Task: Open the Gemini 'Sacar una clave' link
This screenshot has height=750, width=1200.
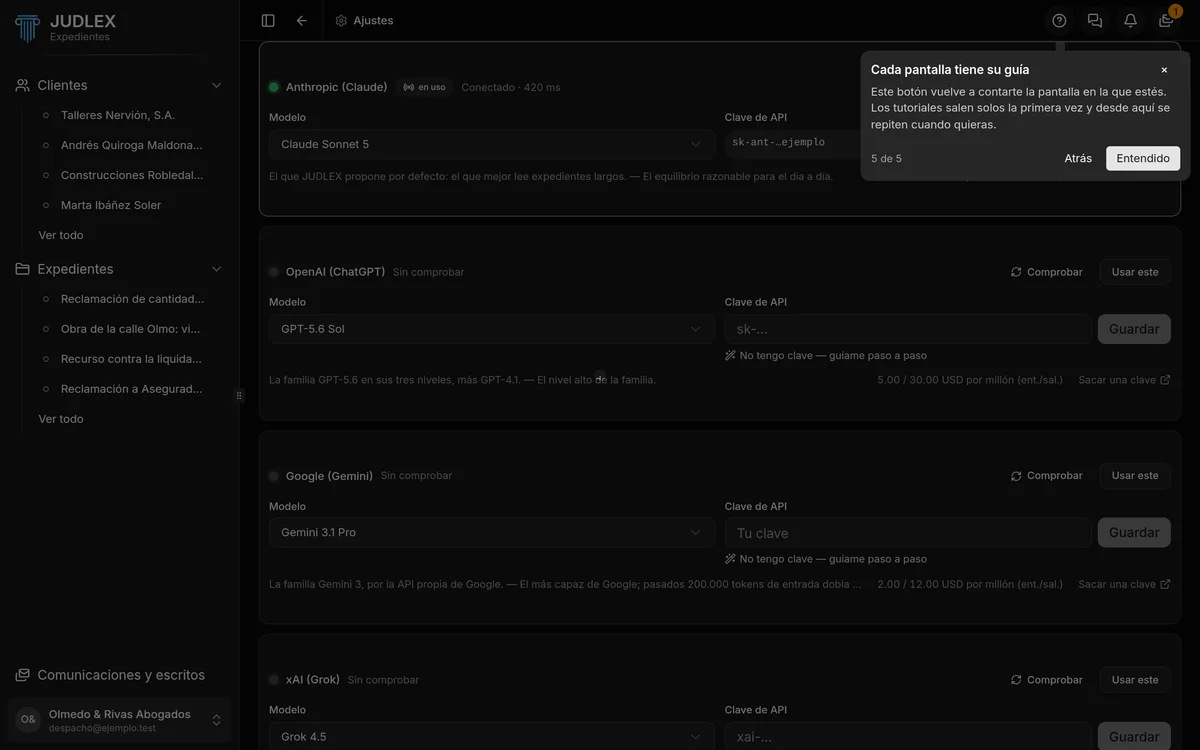Action: (x=1124, y=584)
